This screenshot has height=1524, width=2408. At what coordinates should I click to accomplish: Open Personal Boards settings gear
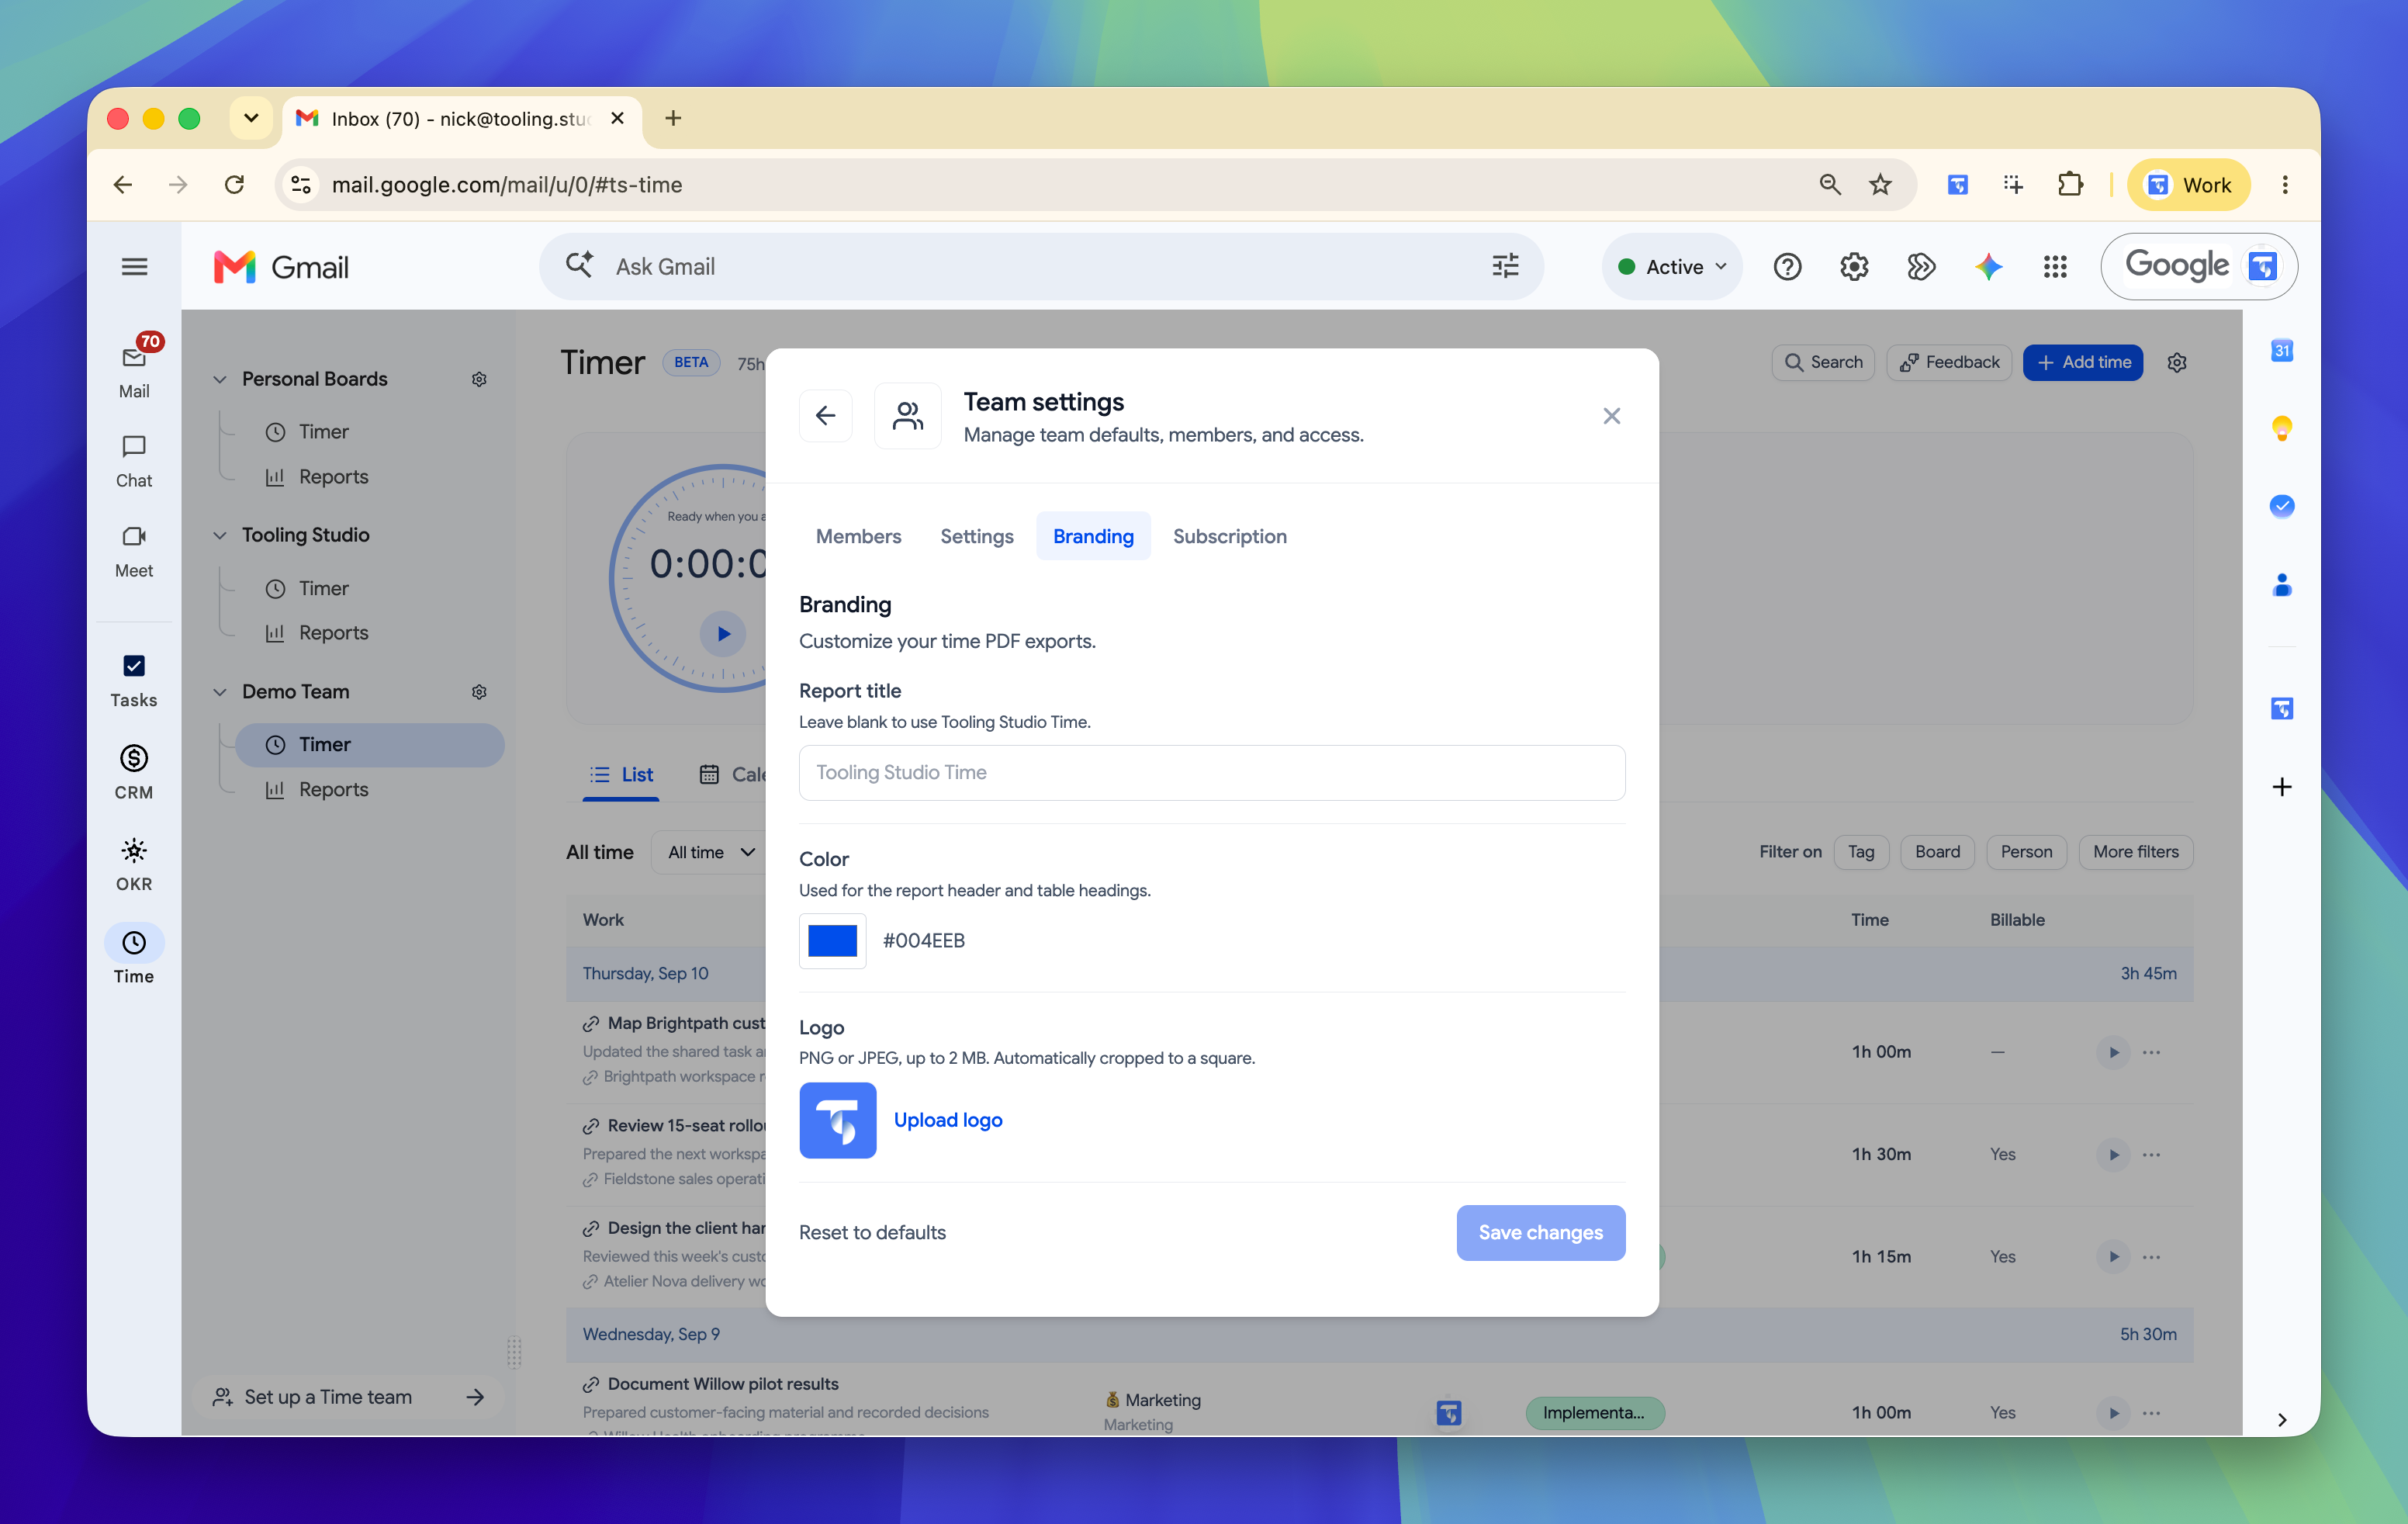click(x=479, y=379)
